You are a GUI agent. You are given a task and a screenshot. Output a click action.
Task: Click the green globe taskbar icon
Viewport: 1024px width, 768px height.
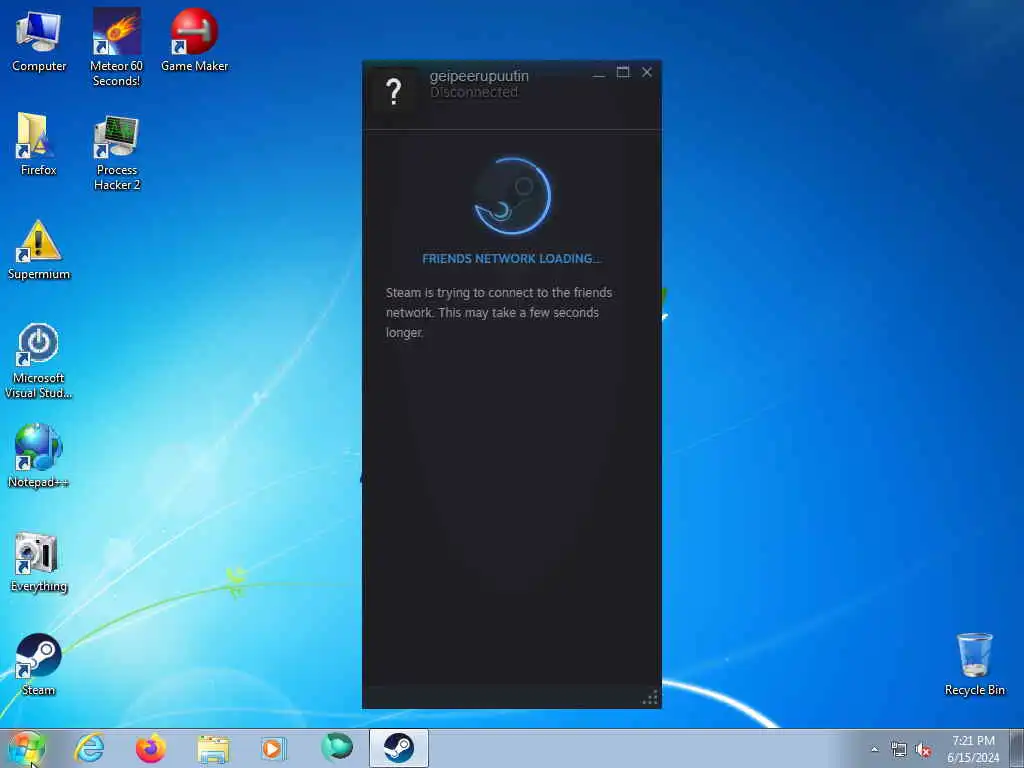(x=336, y=747)
